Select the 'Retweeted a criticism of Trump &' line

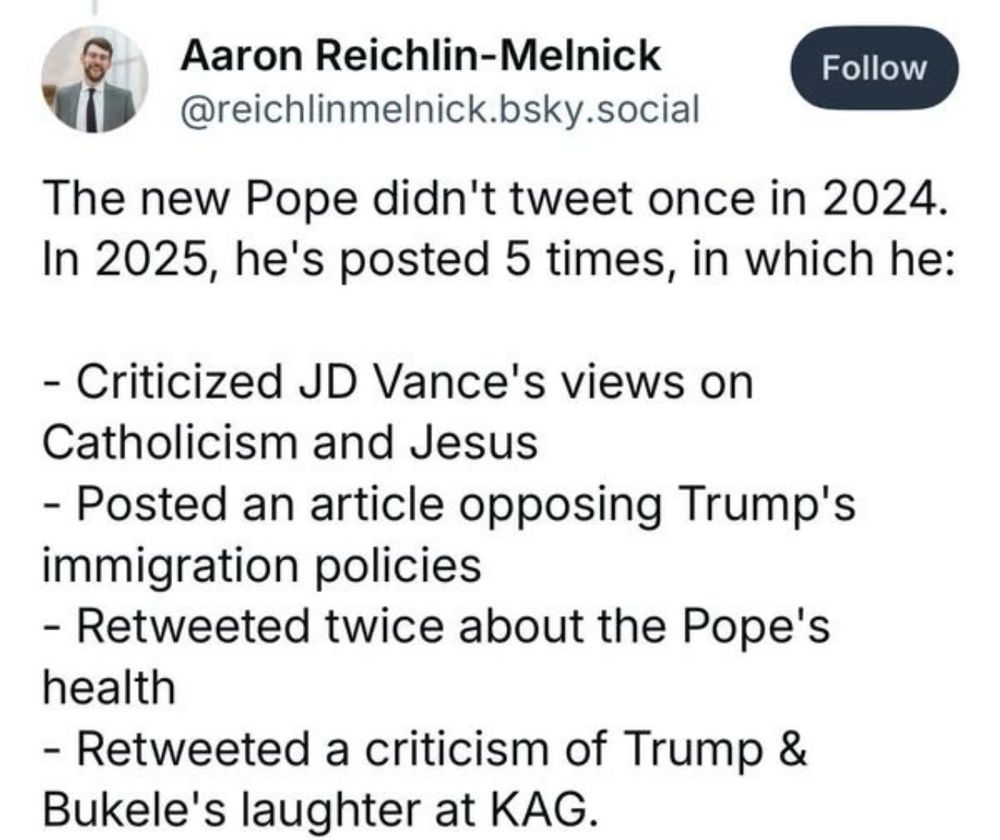[x=425, y=748]
